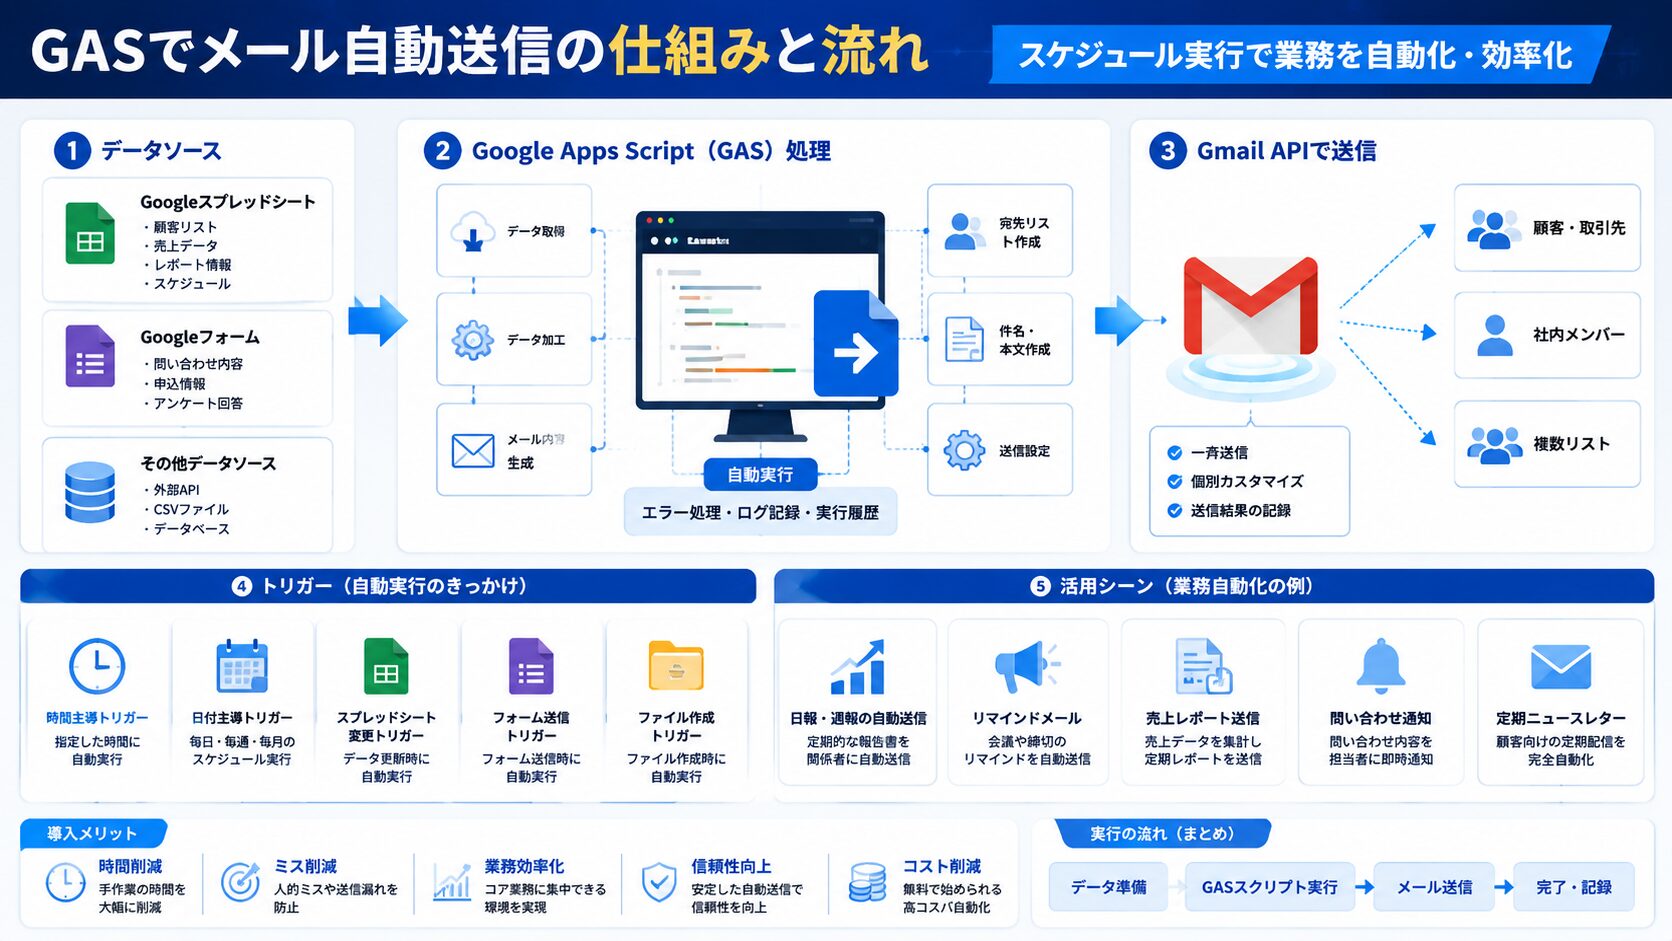Click the 売上データ list item
This screenshot has width=1672, height=941.
click(185, 246)
